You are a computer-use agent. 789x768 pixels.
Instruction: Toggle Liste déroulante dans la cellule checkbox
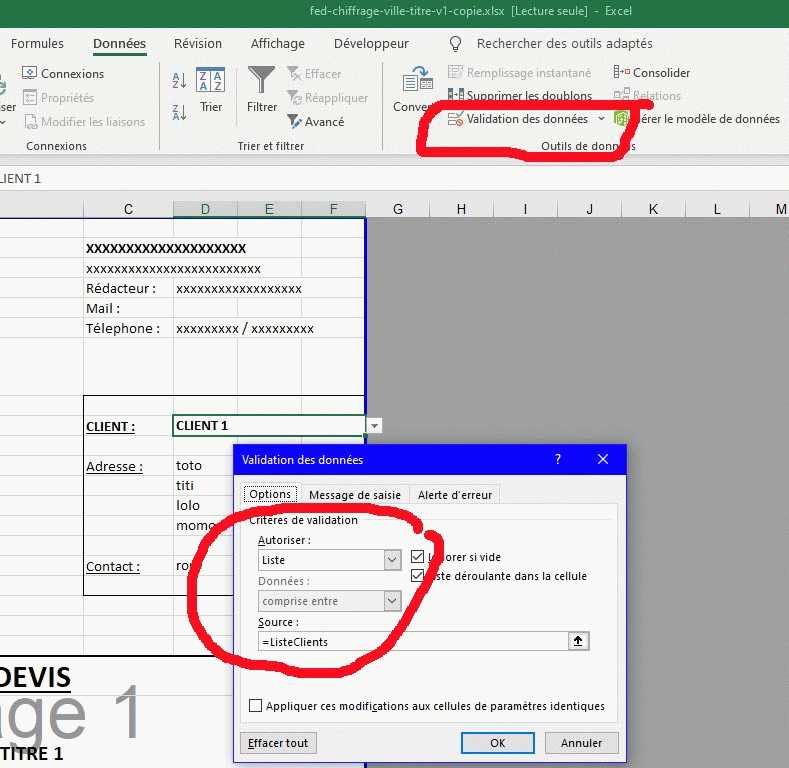[x=418, y=576]
